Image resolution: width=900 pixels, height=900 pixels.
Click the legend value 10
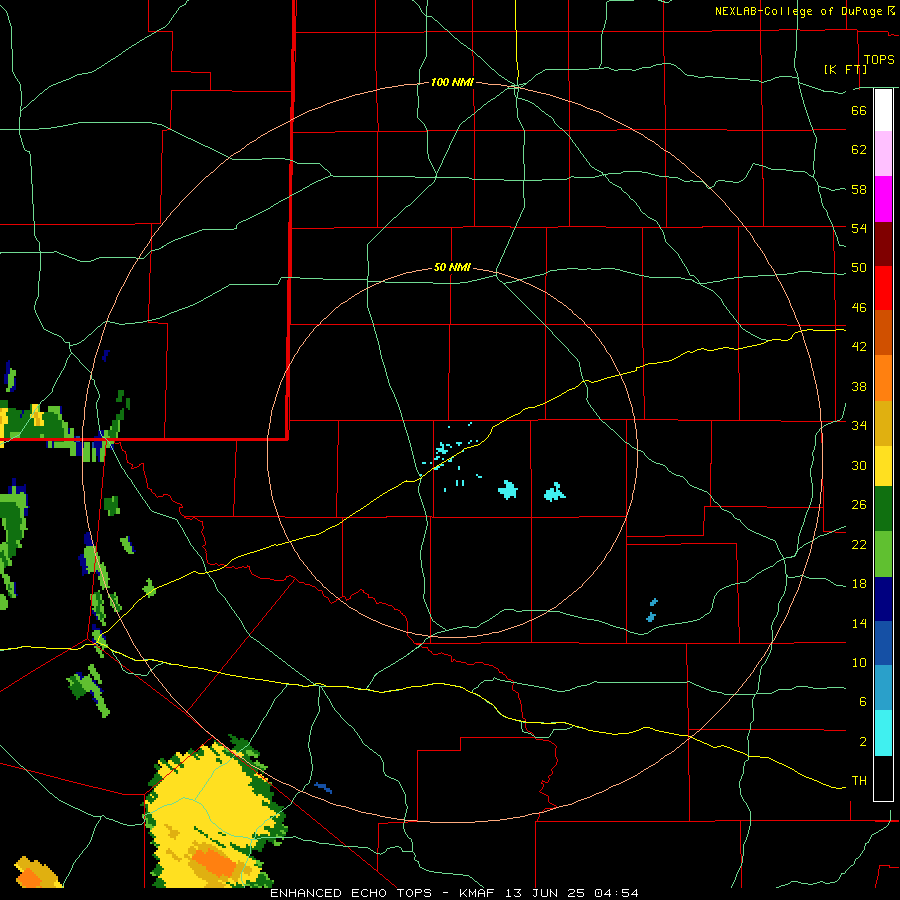pyautogui.click(x=859, y=663)
